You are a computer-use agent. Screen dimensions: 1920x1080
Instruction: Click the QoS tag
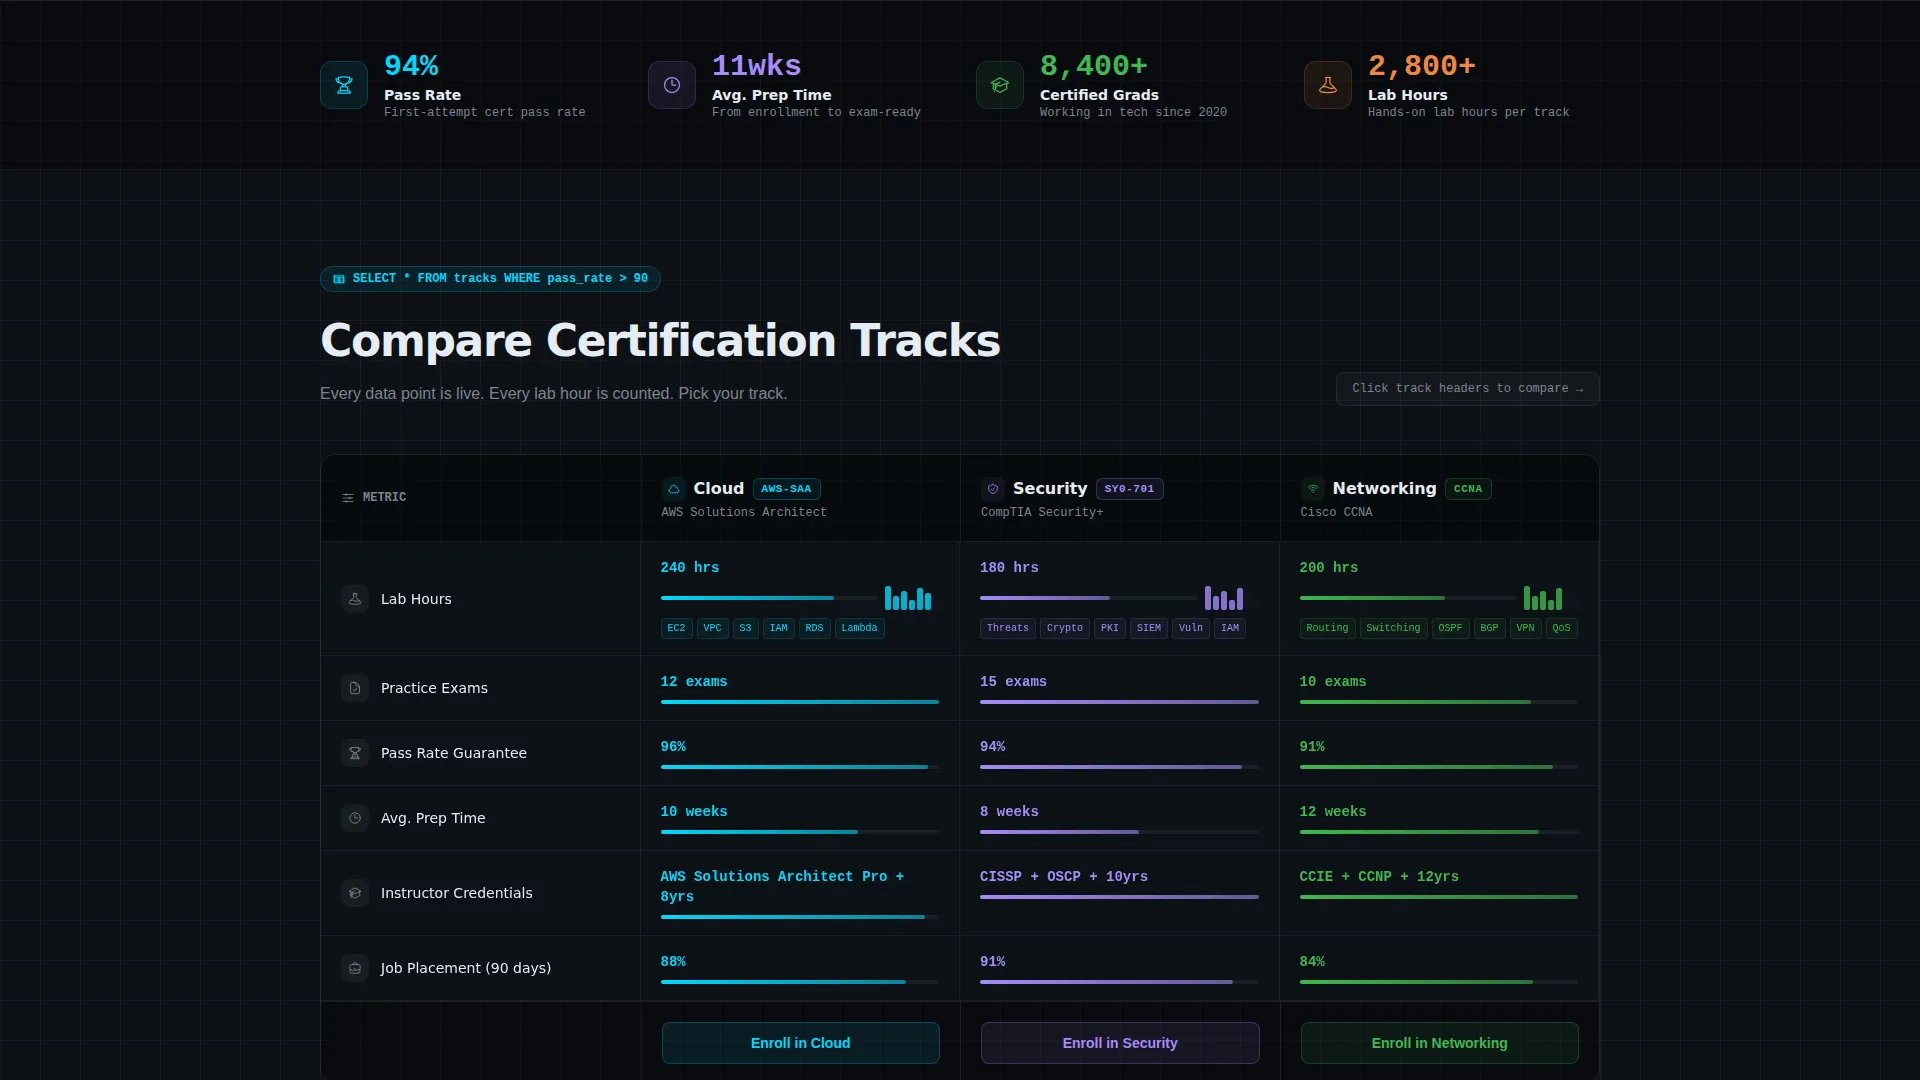point(1561,628)
